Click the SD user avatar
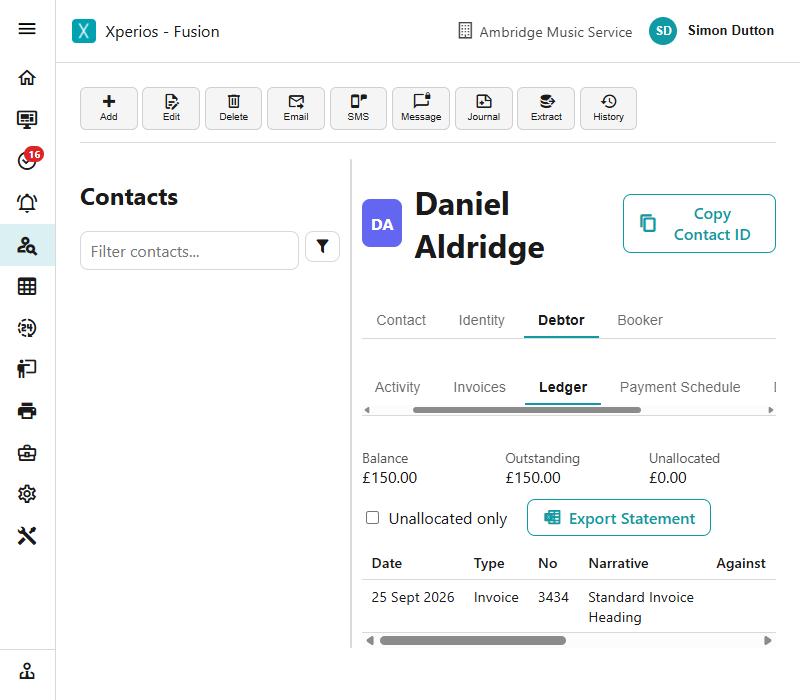800x700 pixels. point(663,31)
